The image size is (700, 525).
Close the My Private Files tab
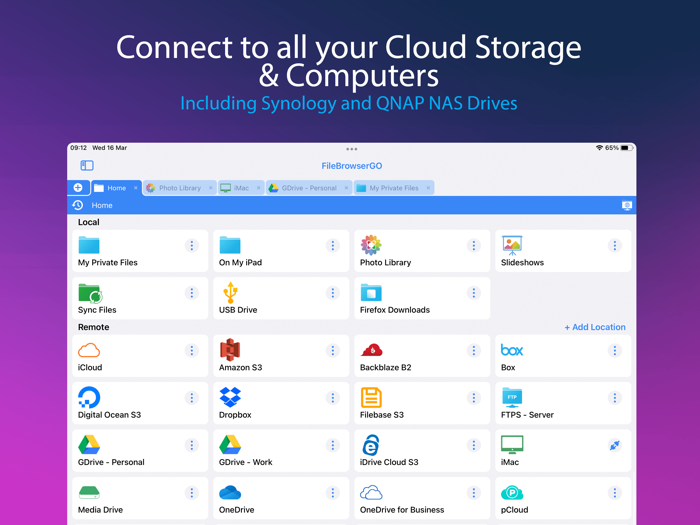tap(428, 188)
